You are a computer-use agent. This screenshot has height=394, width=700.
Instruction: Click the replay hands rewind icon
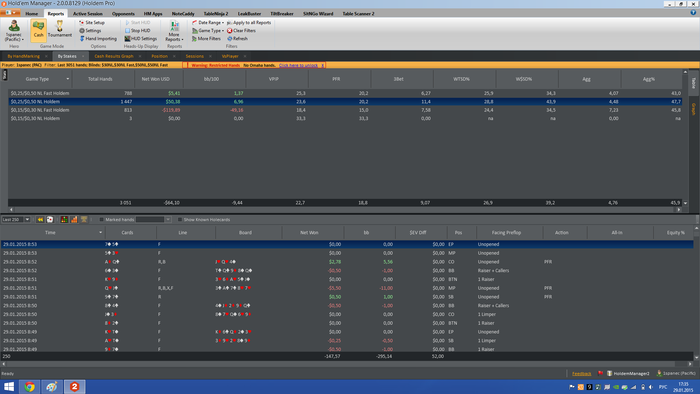pos(40,220)
